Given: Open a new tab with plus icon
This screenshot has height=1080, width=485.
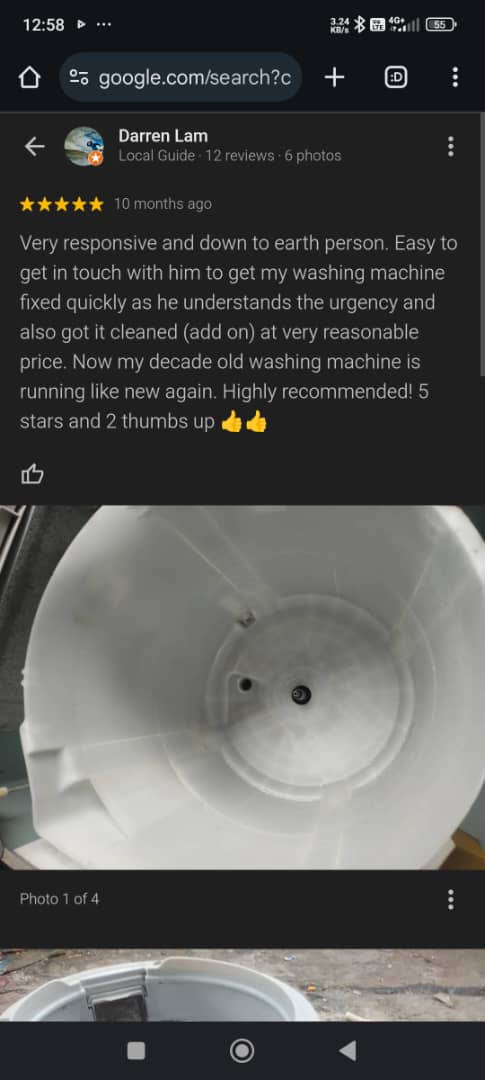Looking at the screenshot, I should 334,78.
